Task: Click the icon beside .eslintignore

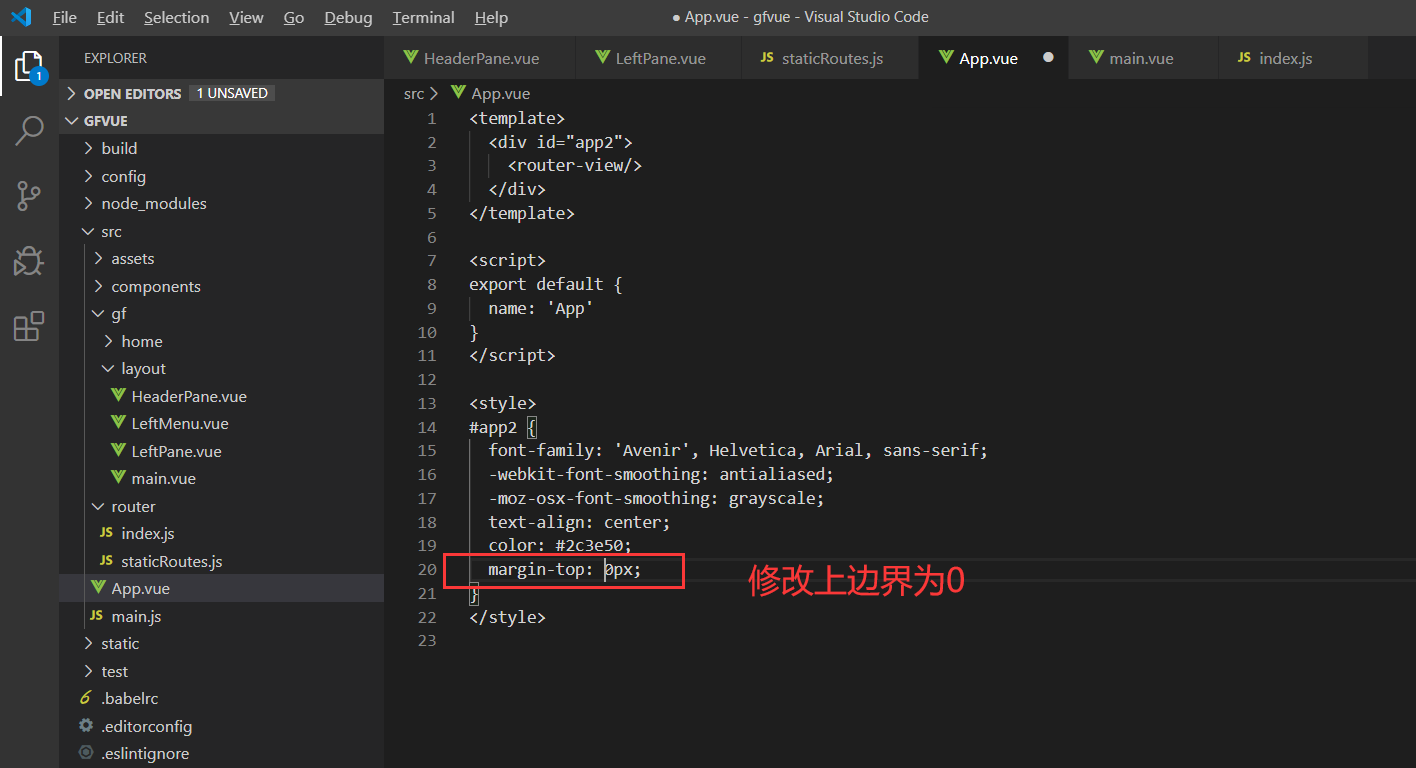Action: coord(86,753)
